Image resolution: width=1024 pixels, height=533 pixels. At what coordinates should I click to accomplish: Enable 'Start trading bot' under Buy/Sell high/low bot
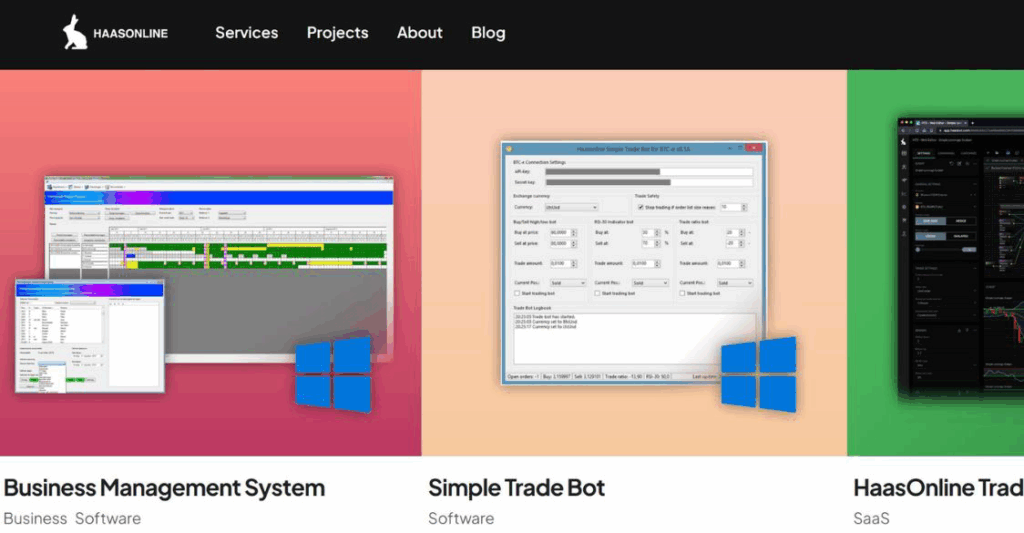pyautogui.click(x=516, y=294)
